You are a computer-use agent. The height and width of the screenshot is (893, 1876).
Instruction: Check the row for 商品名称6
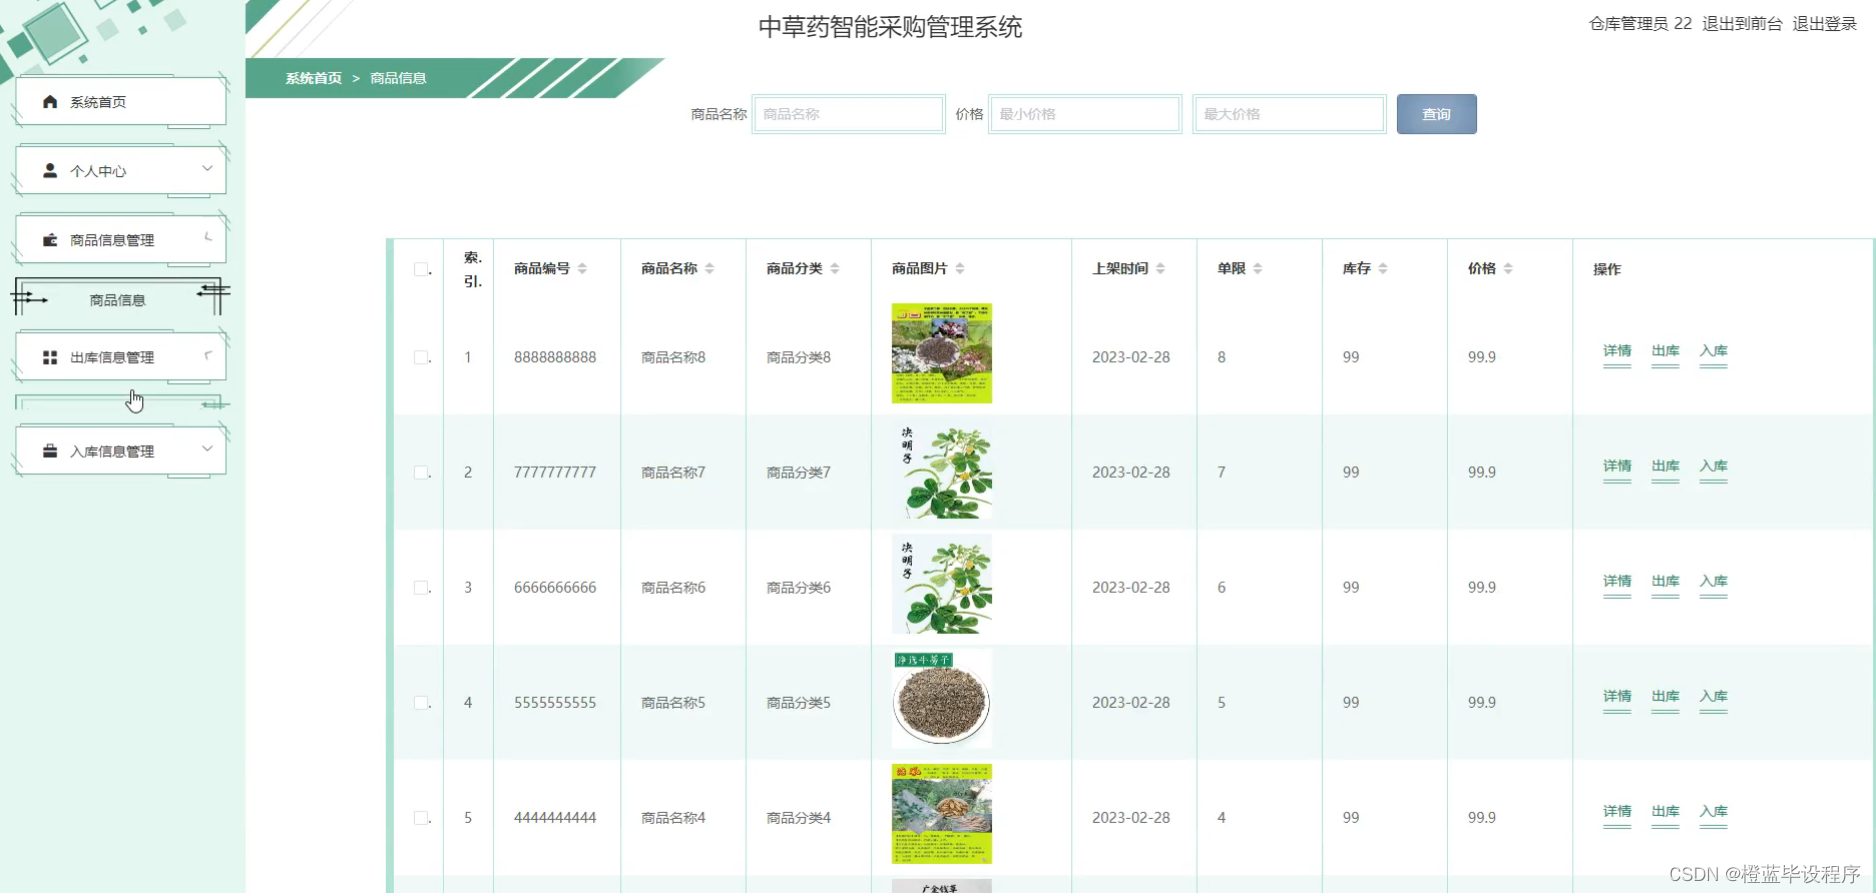point(421,587)
